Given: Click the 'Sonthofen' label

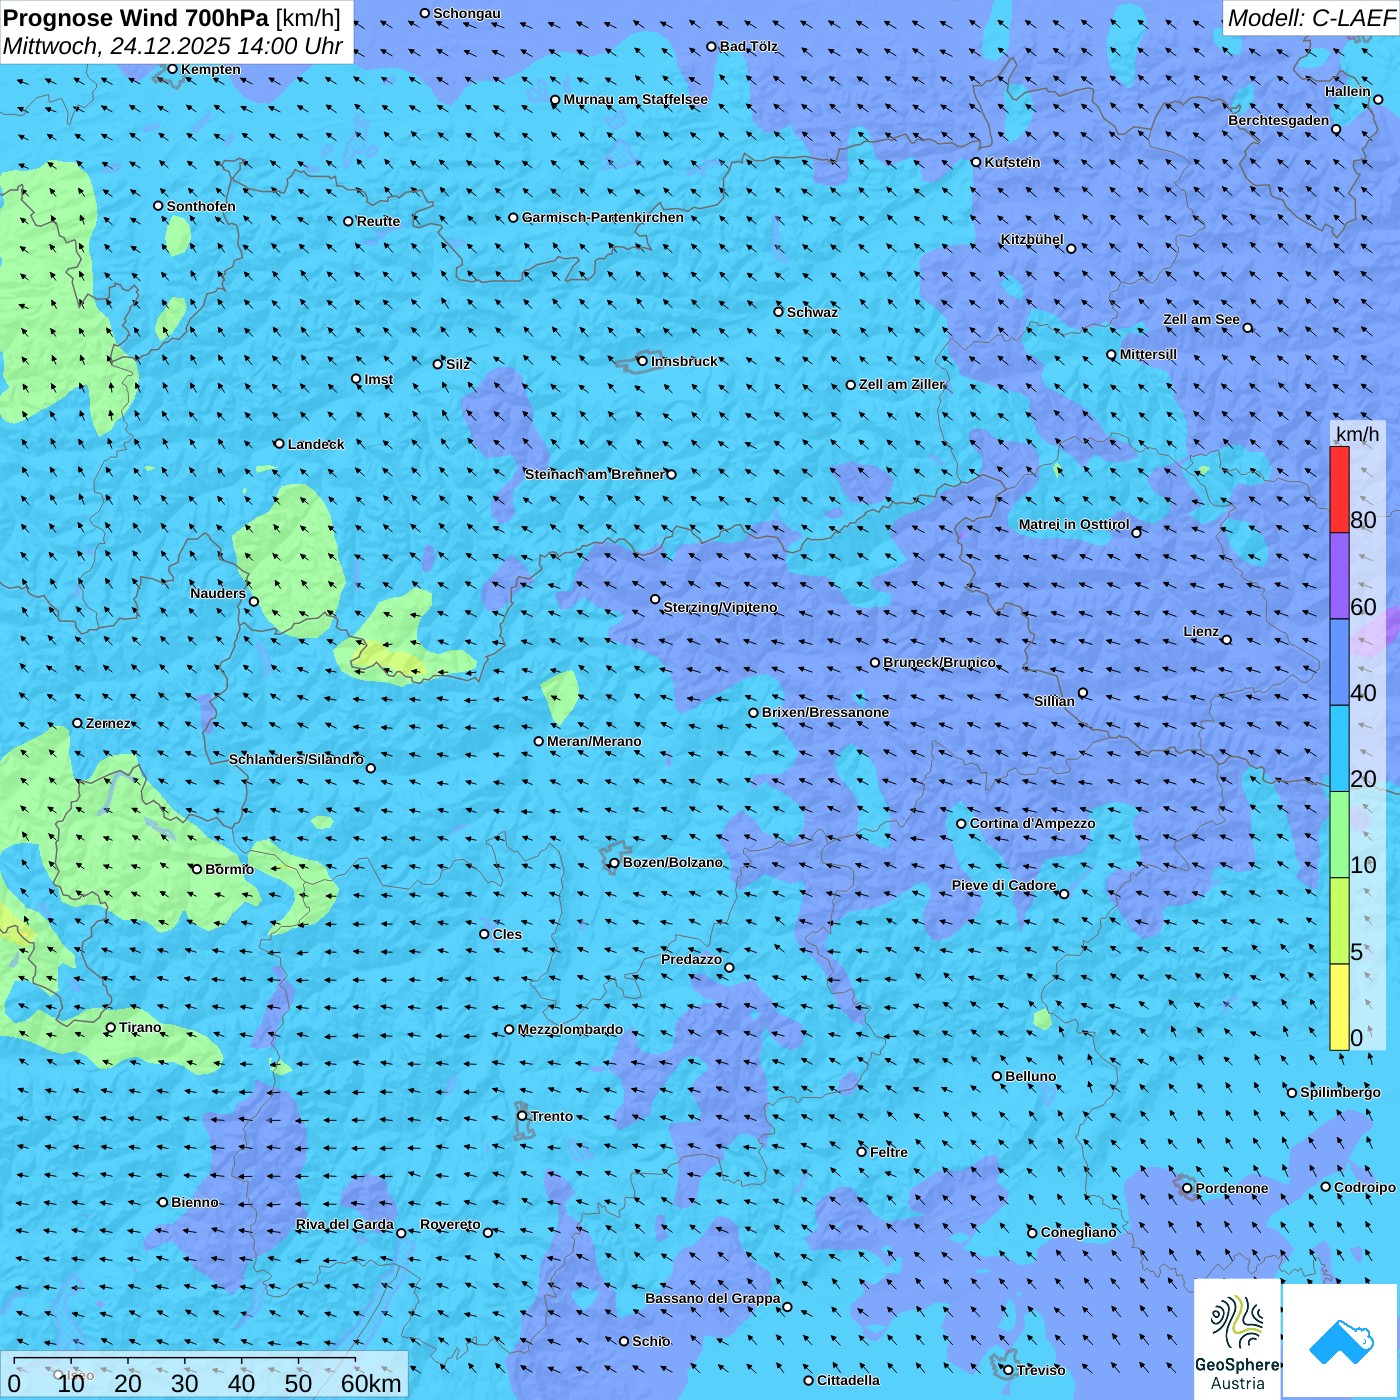Looking at the screenshot, I should click(201, 206).
